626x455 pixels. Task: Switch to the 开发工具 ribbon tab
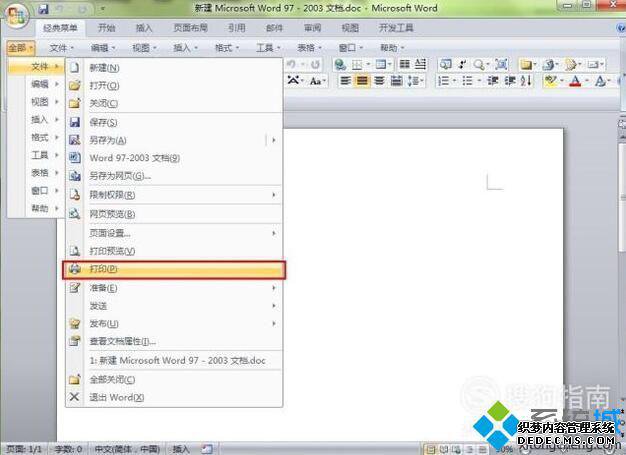pos(396,28)
